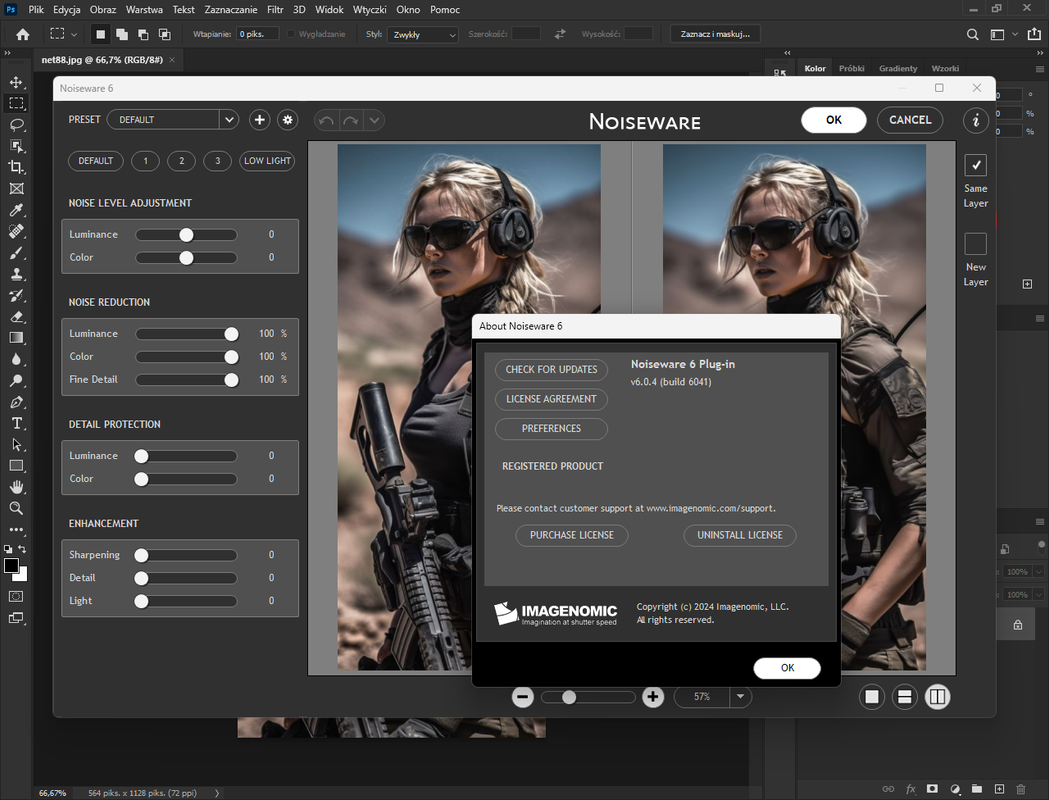
Task: Open Styl Zwykły dropdown
Action: coord(423,34)
